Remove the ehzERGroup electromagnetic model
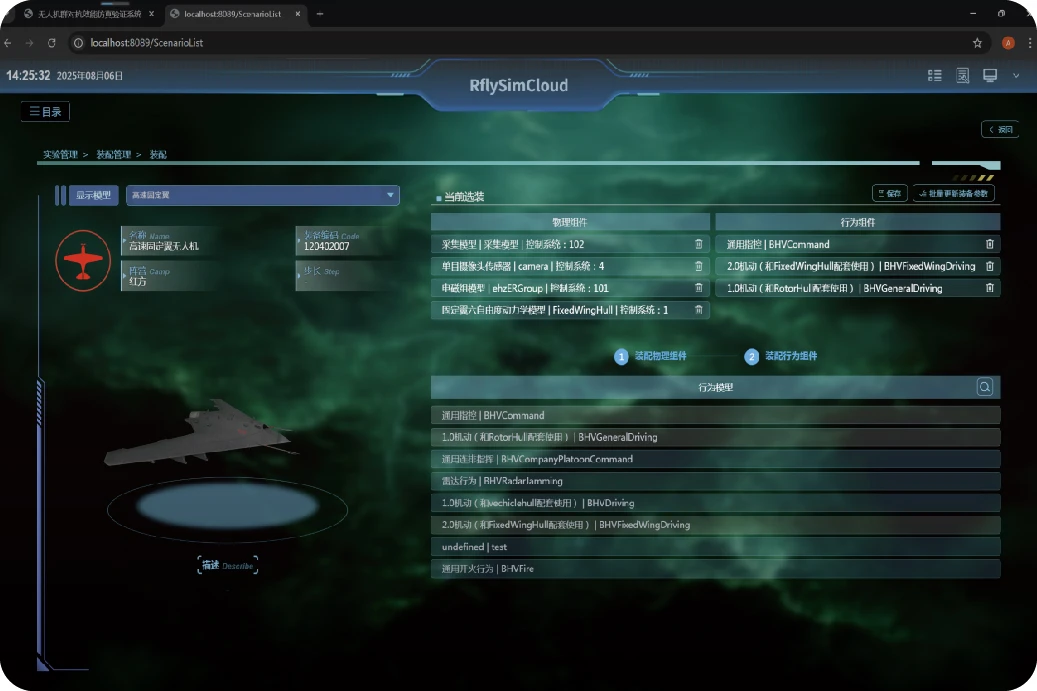 click(698, 288)
